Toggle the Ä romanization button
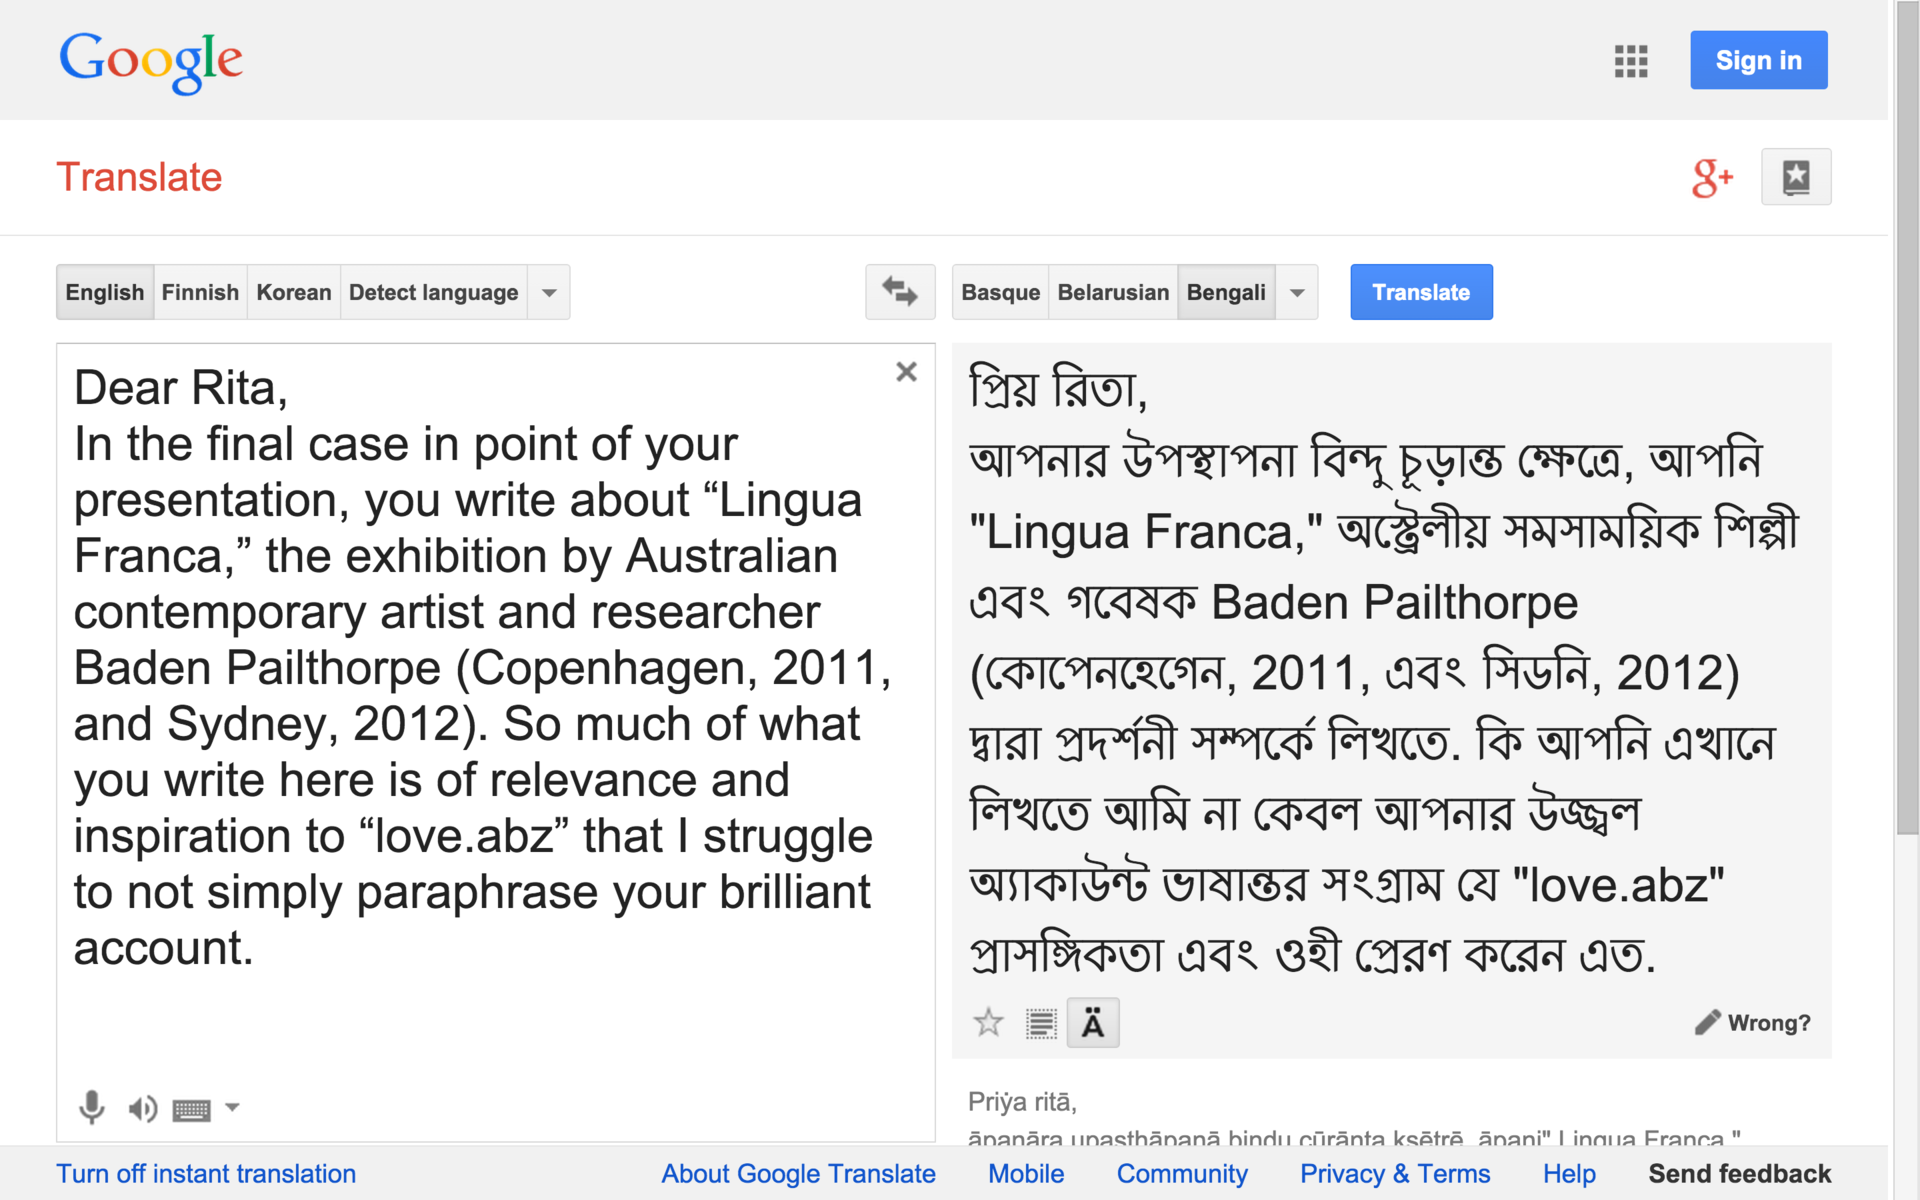Viewport: 1920px width, 1200px height. pos(1093,1024)
